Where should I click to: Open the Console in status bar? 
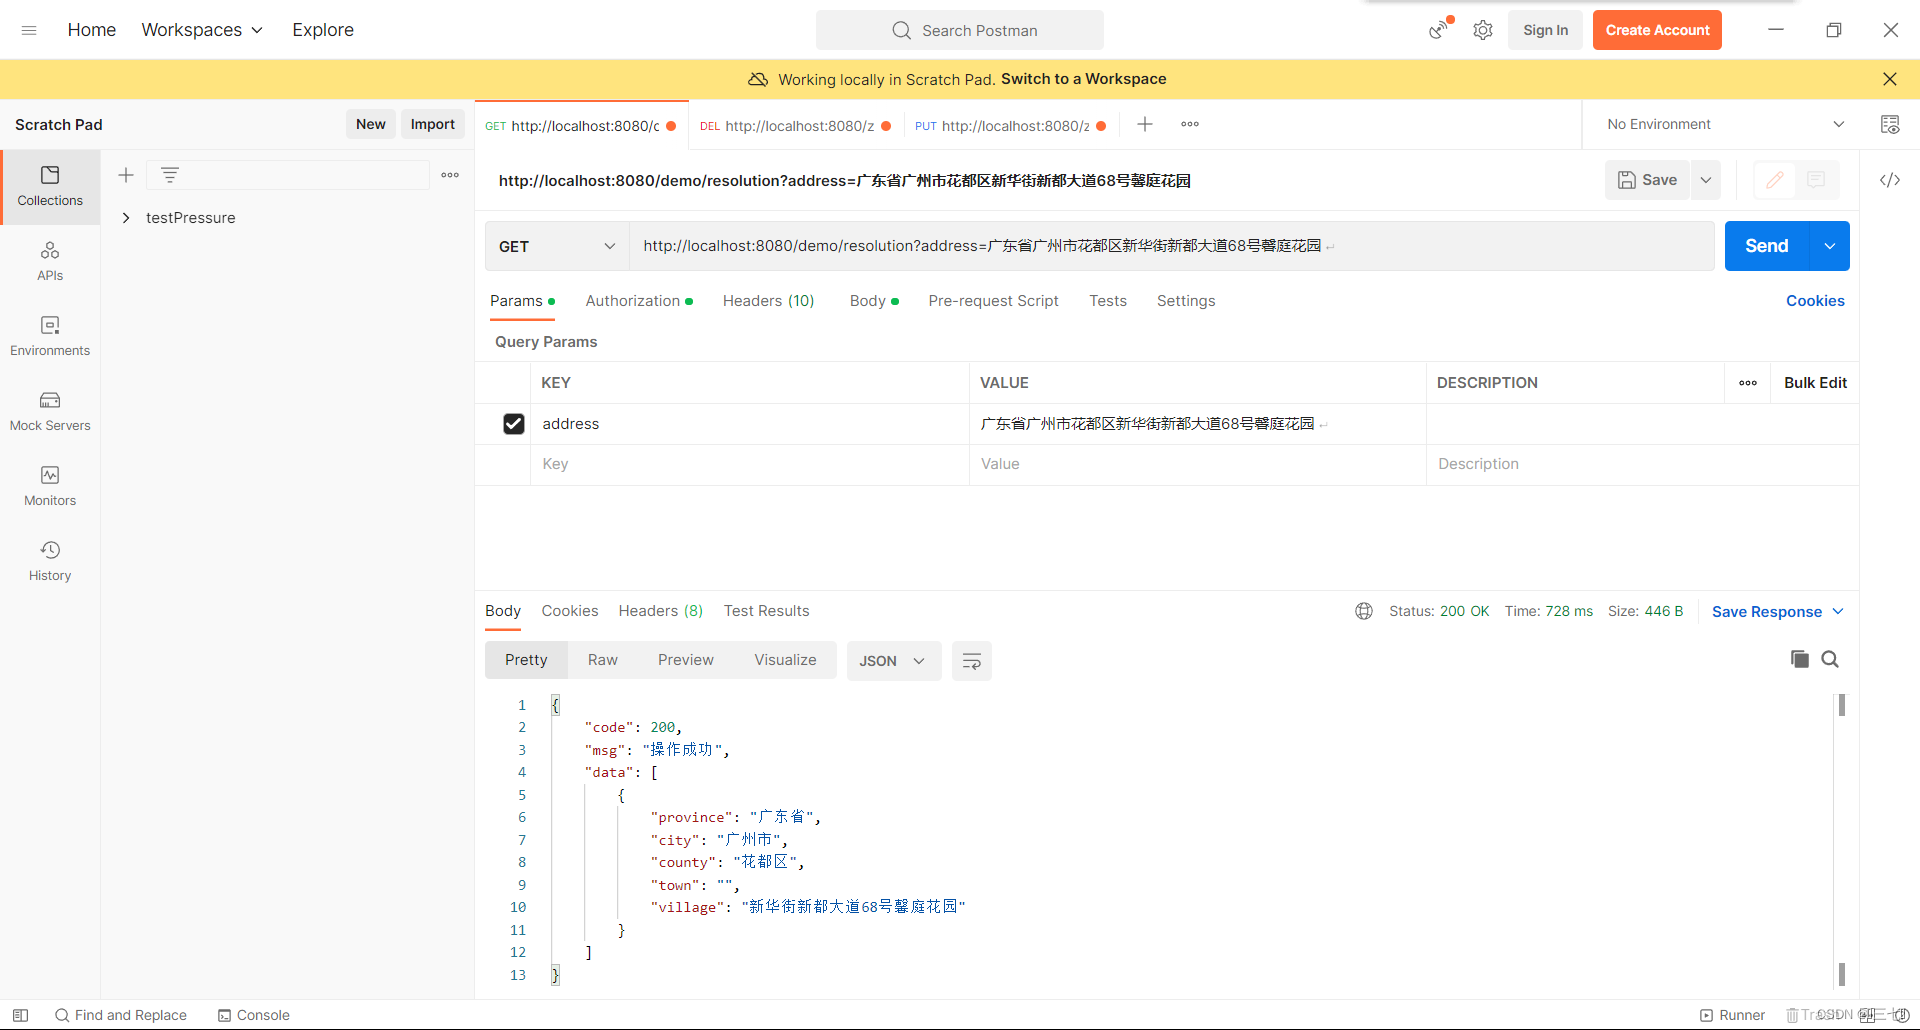tap(254, 1015)
